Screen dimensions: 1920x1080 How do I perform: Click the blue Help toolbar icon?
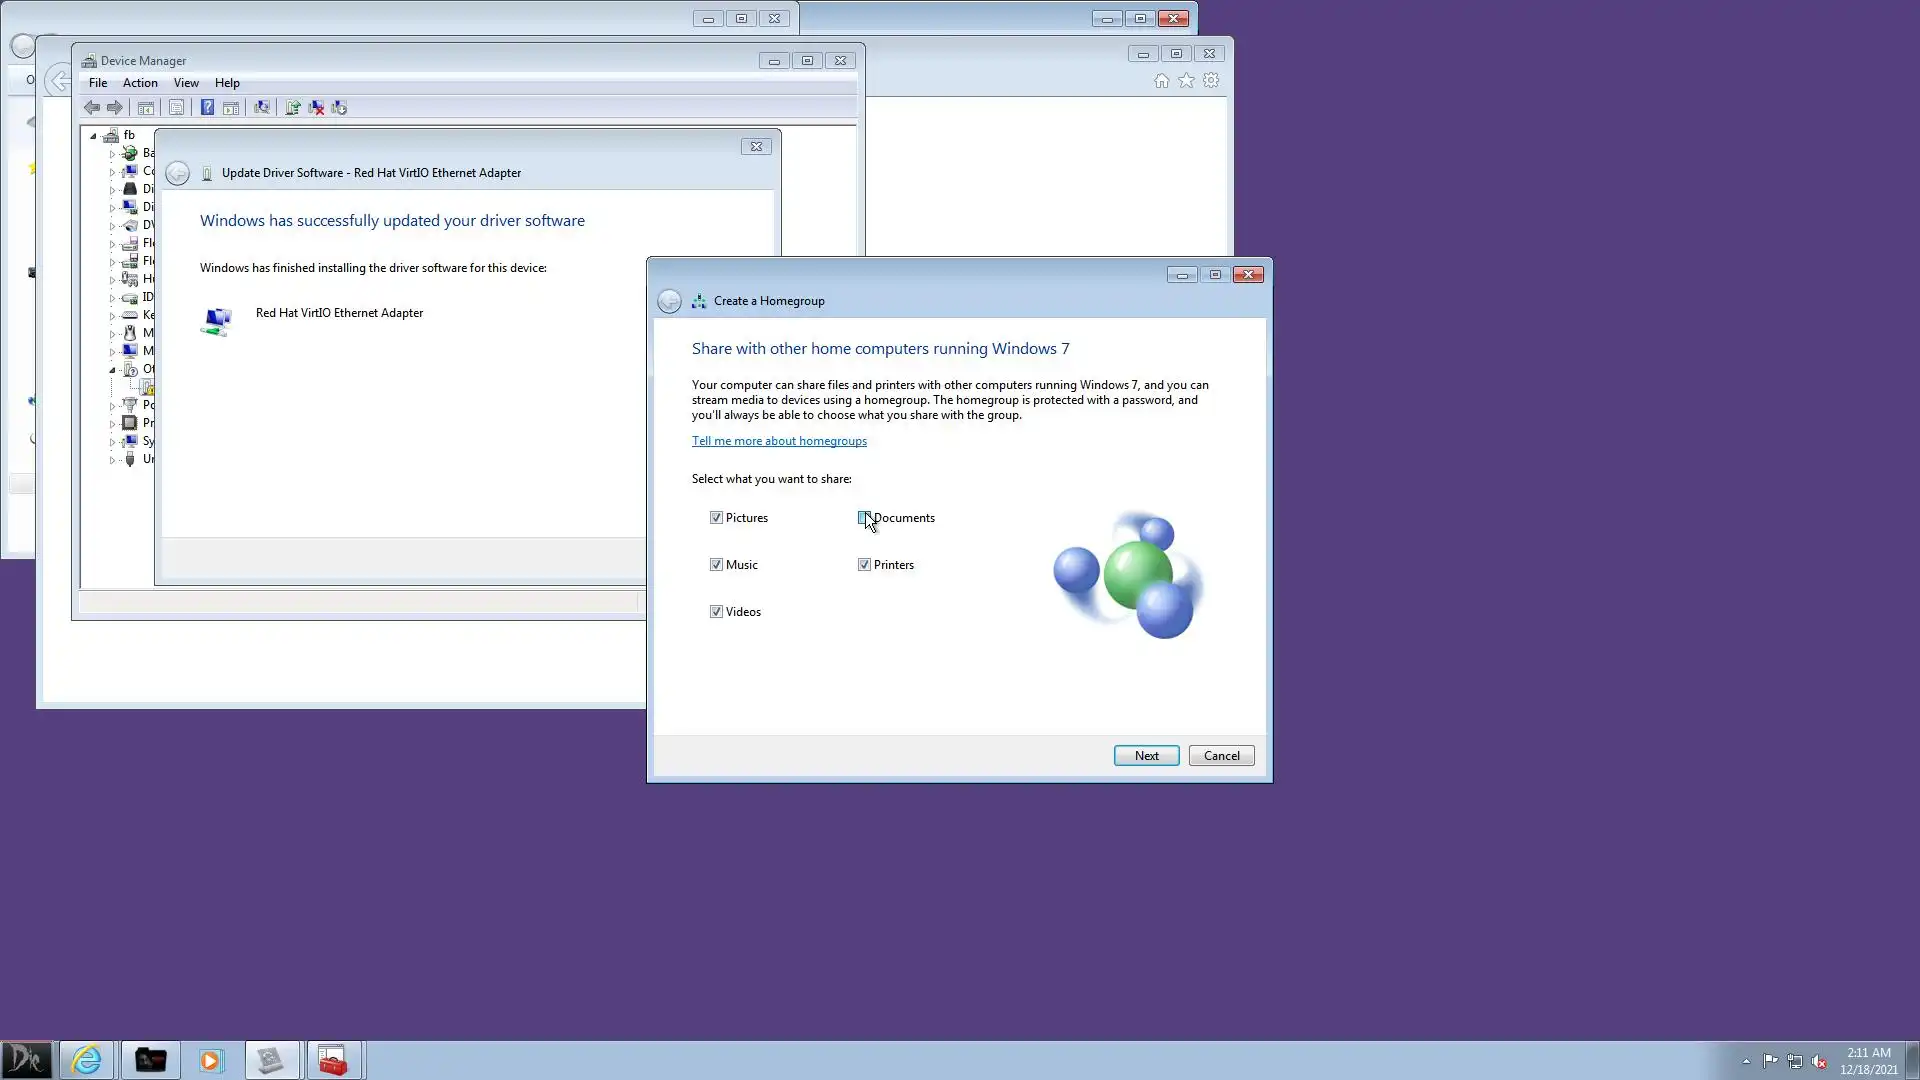click(x=207, y=108)
